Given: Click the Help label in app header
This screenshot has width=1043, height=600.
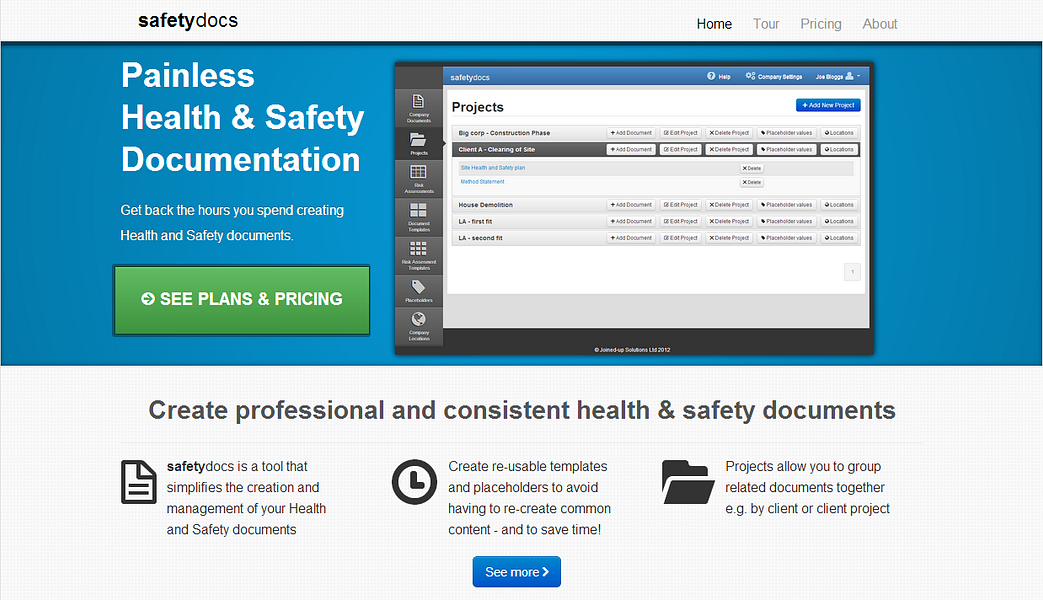Looking at the screenshot, I should point(724,76).
